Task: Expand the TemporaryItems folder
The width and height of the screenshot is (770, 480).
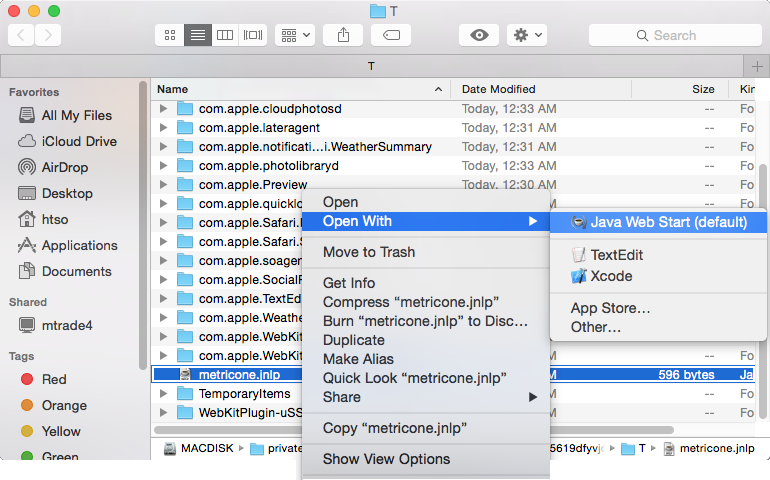Action: 164,394
